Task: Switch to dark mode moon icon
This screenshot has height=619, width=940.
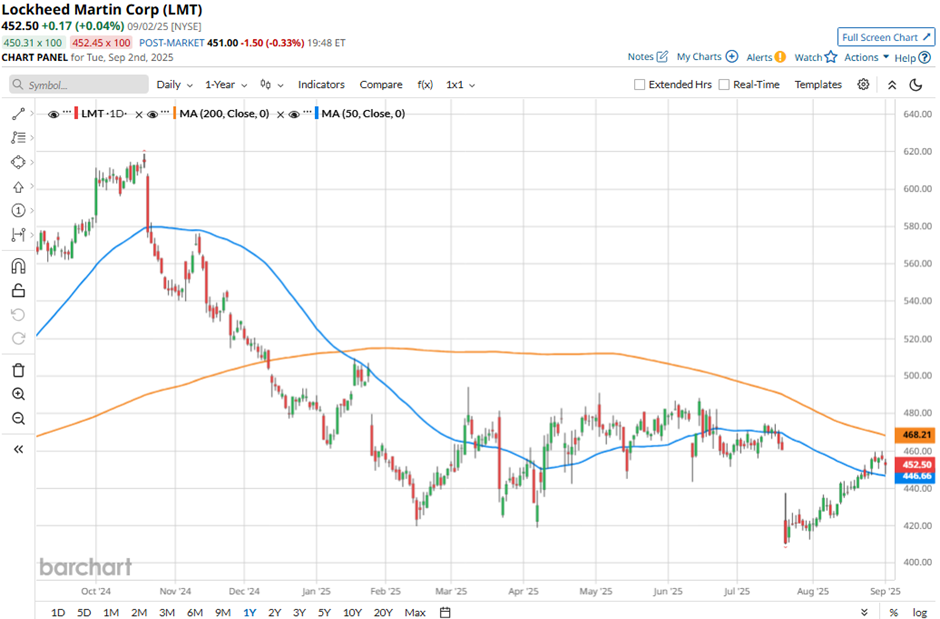Action: point(915,84)
